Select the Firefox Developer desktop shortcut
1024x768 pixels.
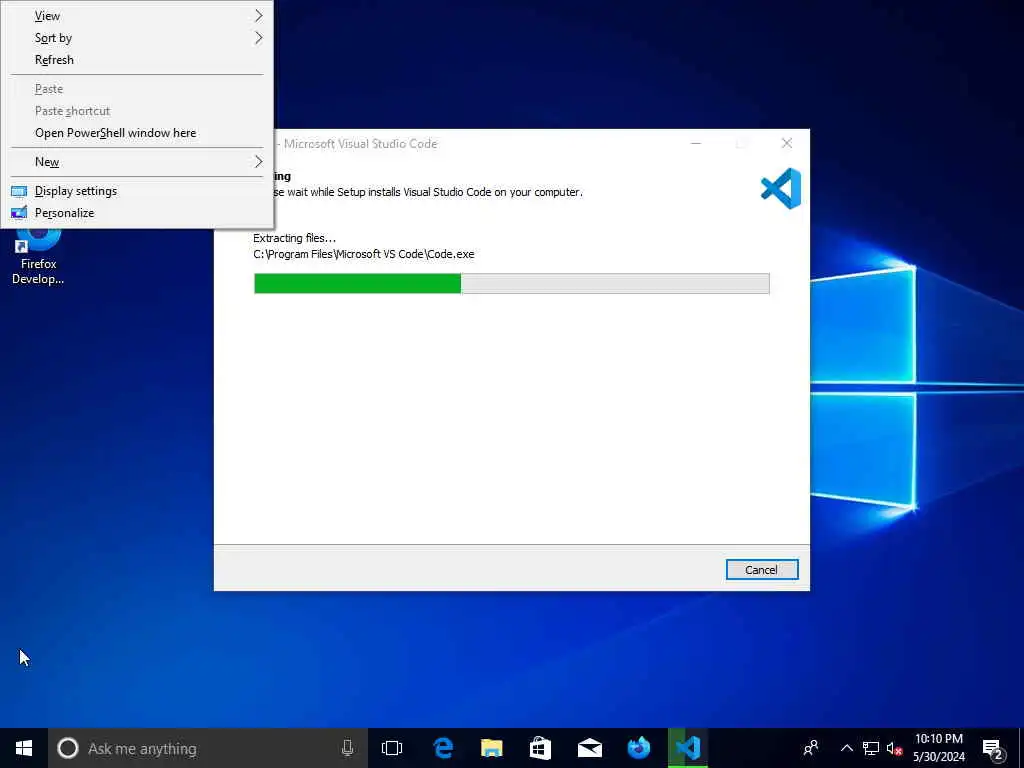tap(39, 257)
